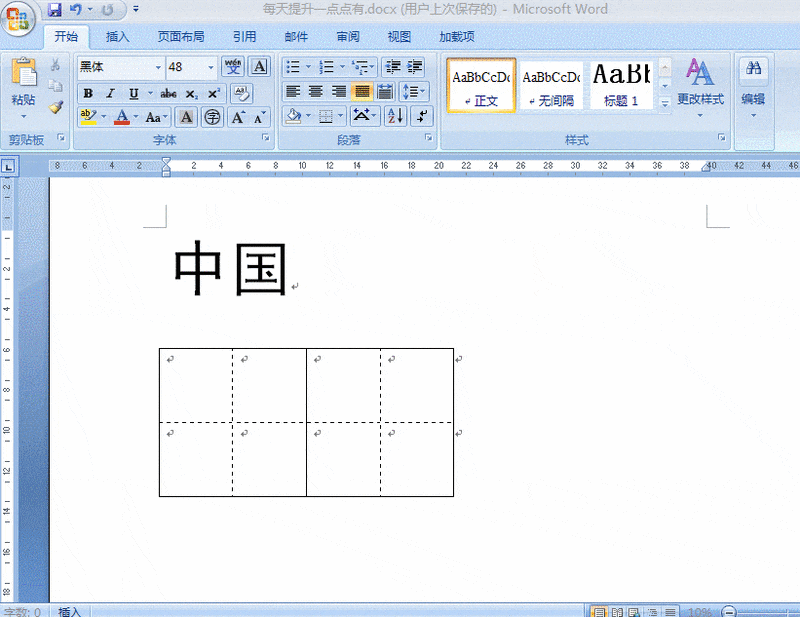Toggle Bold formatting
The width and height of the screenshot is (800, 617).
88,93
